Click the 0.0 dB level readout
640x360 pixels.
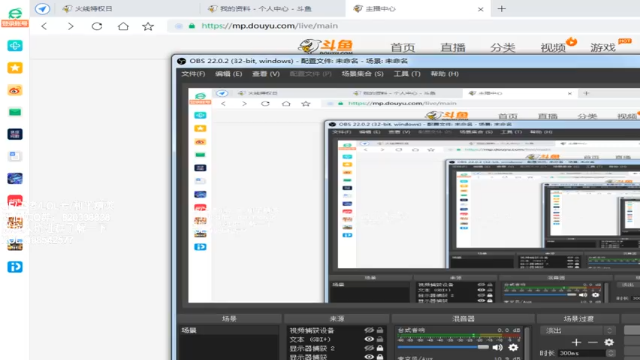coord(509,330)
